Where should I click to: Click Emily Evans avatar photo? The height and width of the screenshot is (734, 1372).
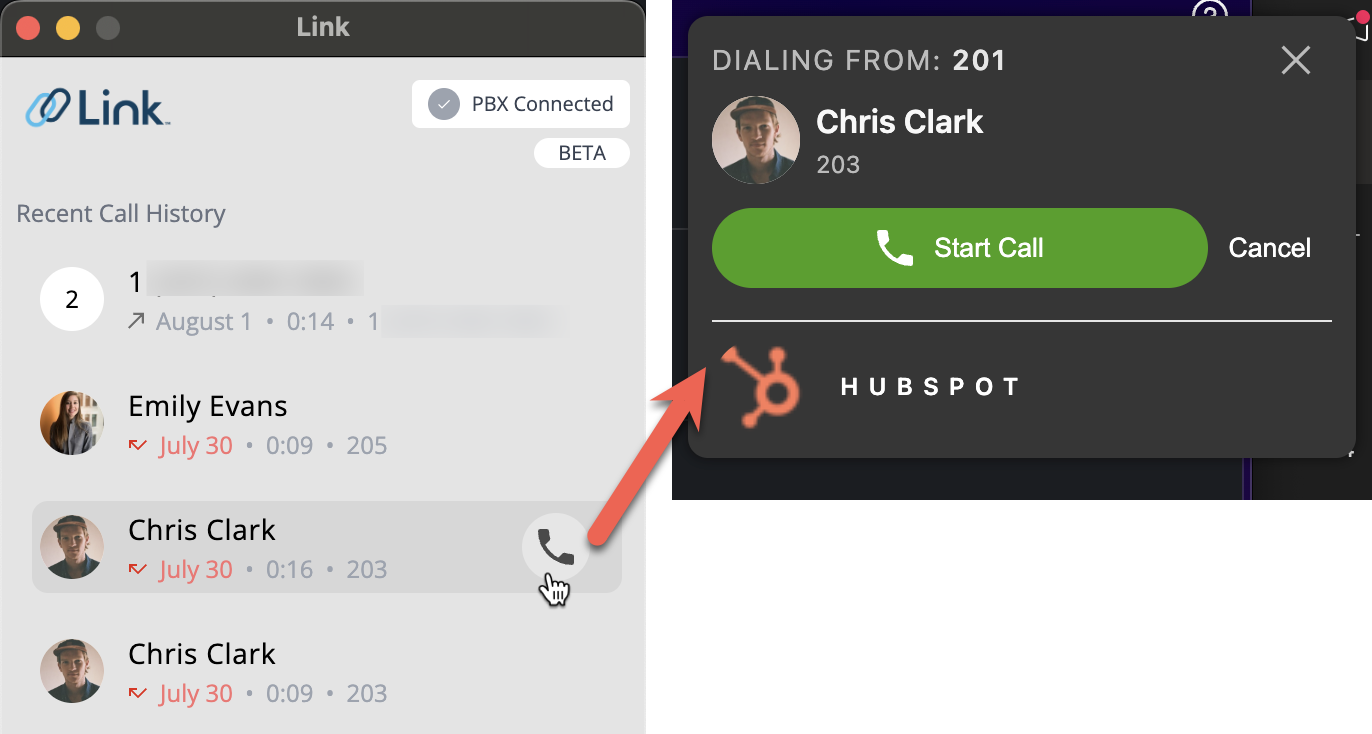click(72, 423)
